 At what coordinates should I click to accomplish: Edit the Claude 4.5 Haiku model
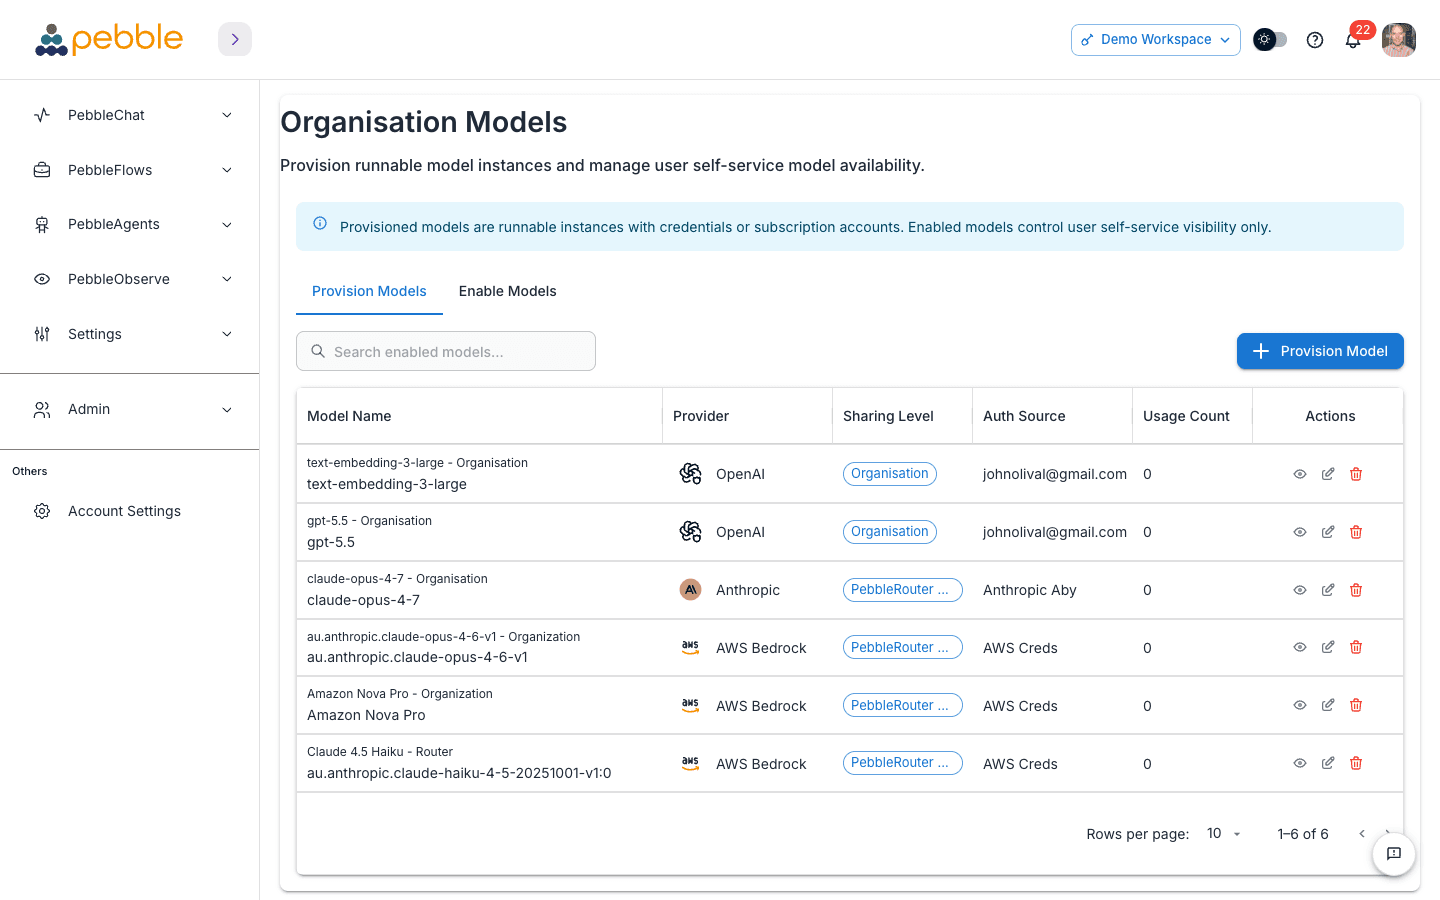coord(1328,763)
